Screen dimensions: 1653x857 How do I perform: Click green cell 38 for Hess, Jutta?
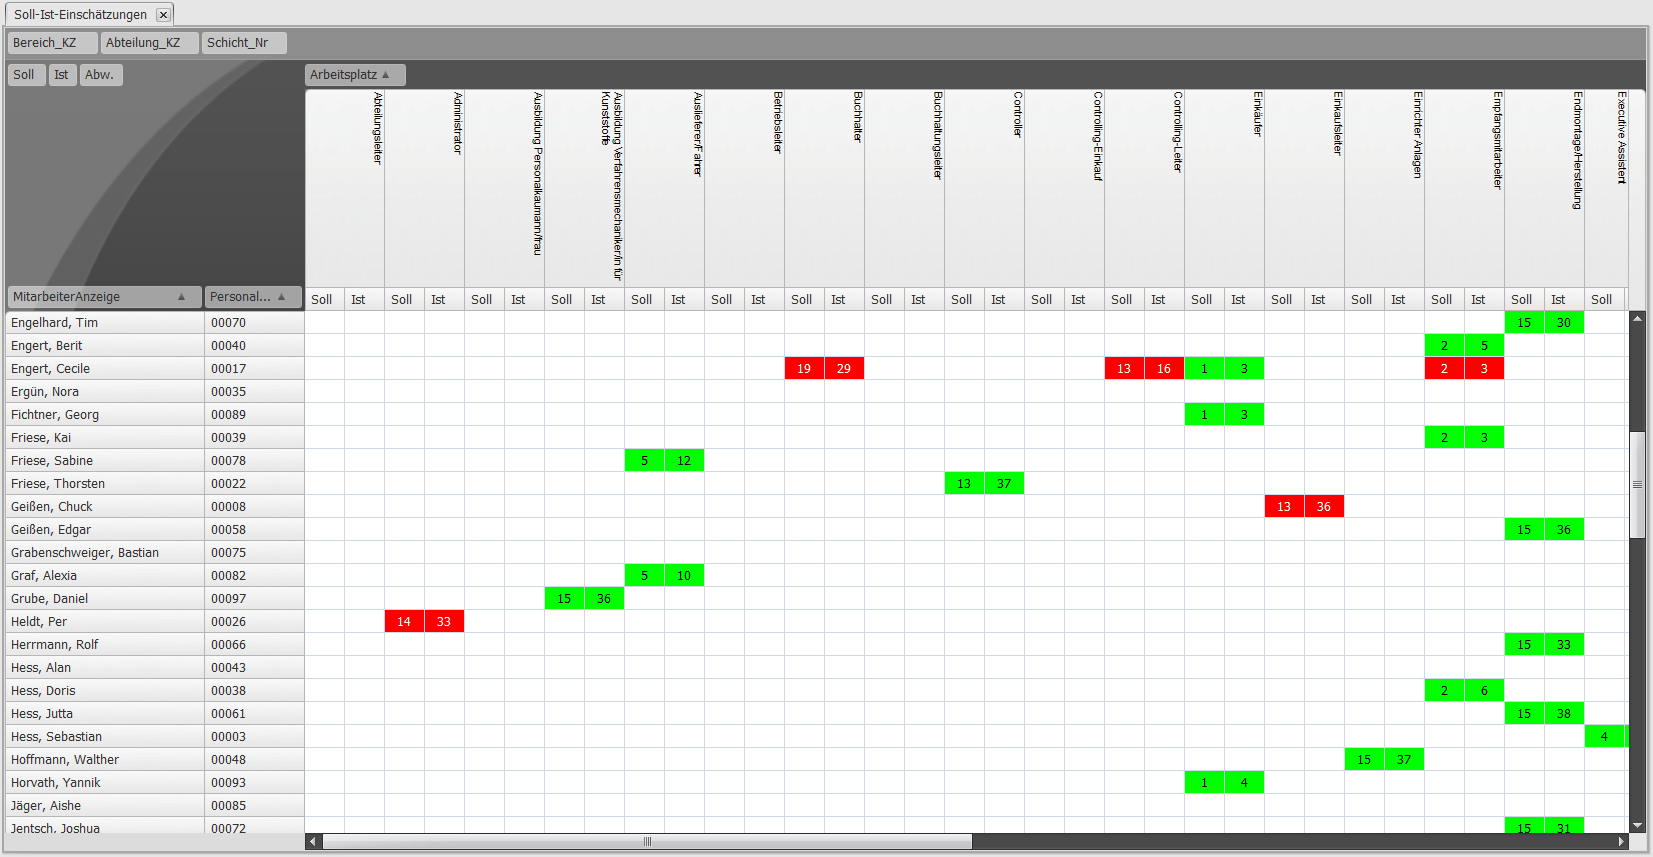point(1564,714)
